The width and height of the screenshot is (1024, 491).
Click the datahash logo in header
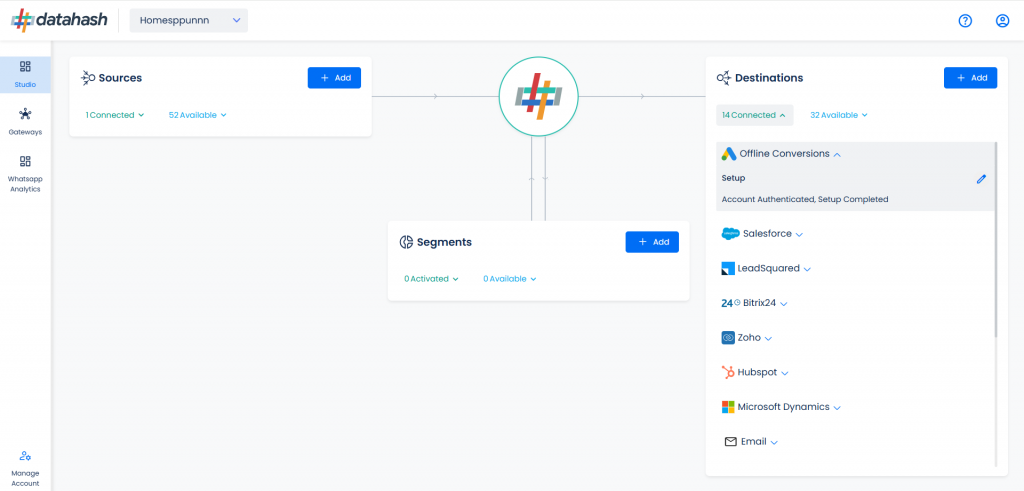(59, 20)
